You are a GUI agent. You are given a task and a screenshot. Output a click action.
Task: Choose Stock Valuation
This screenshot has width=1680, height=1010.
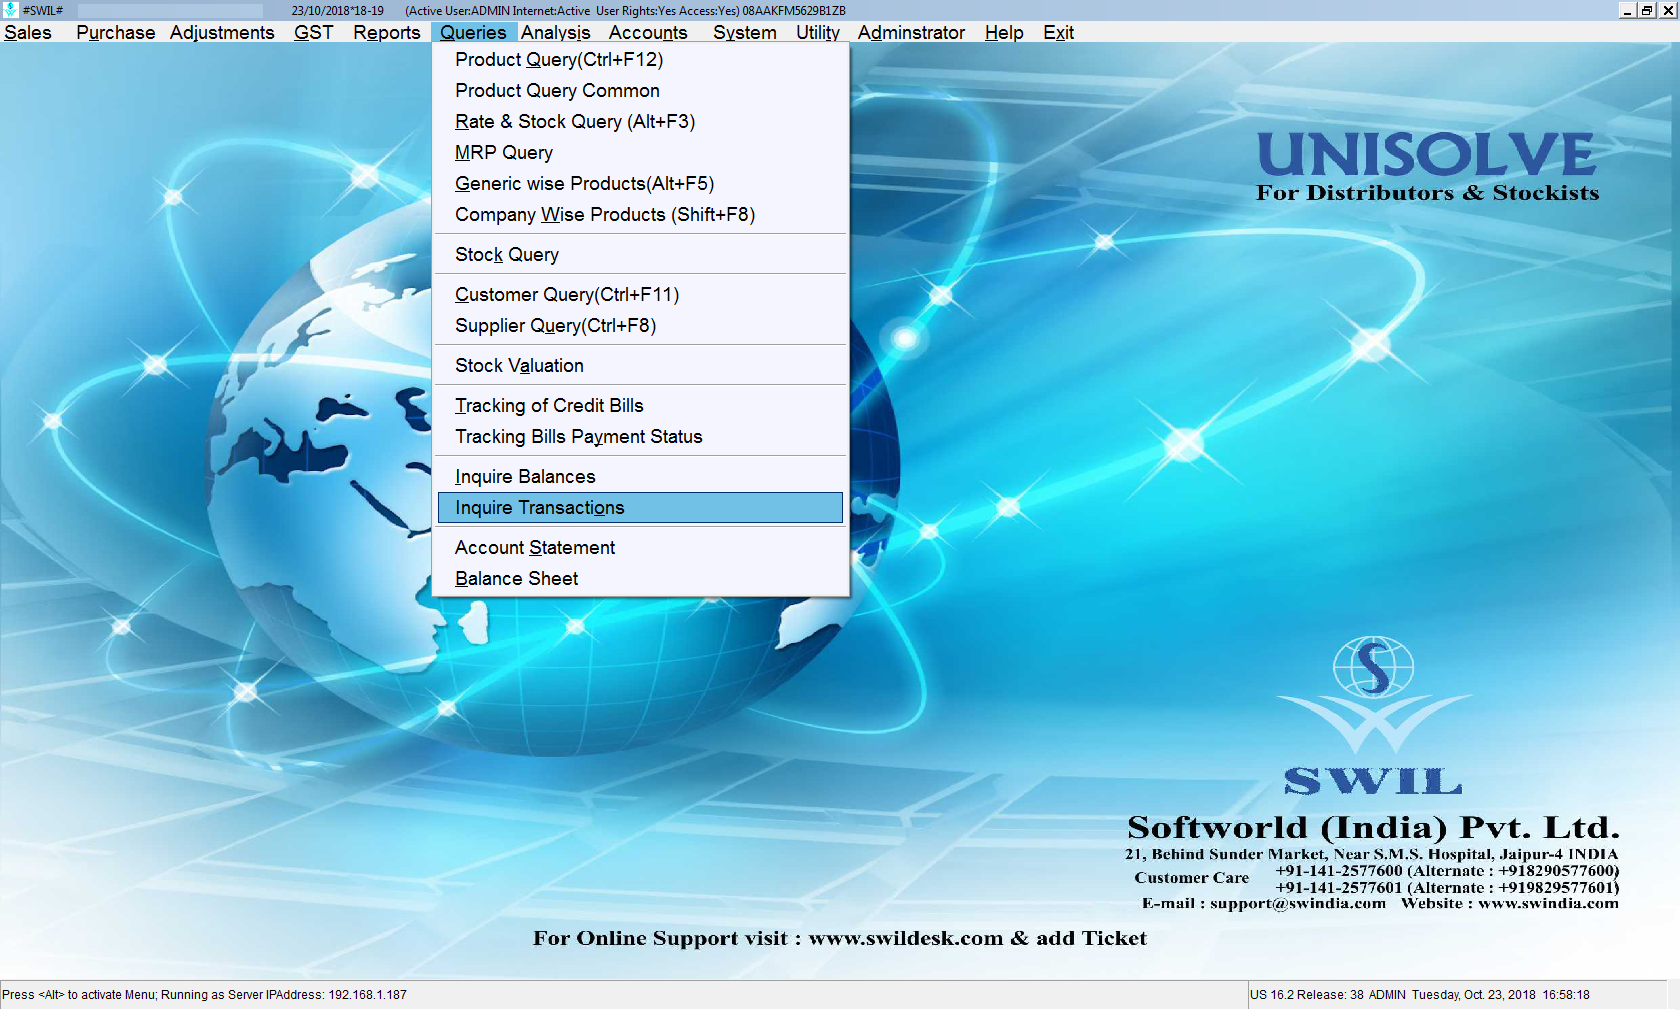point(640,366)
